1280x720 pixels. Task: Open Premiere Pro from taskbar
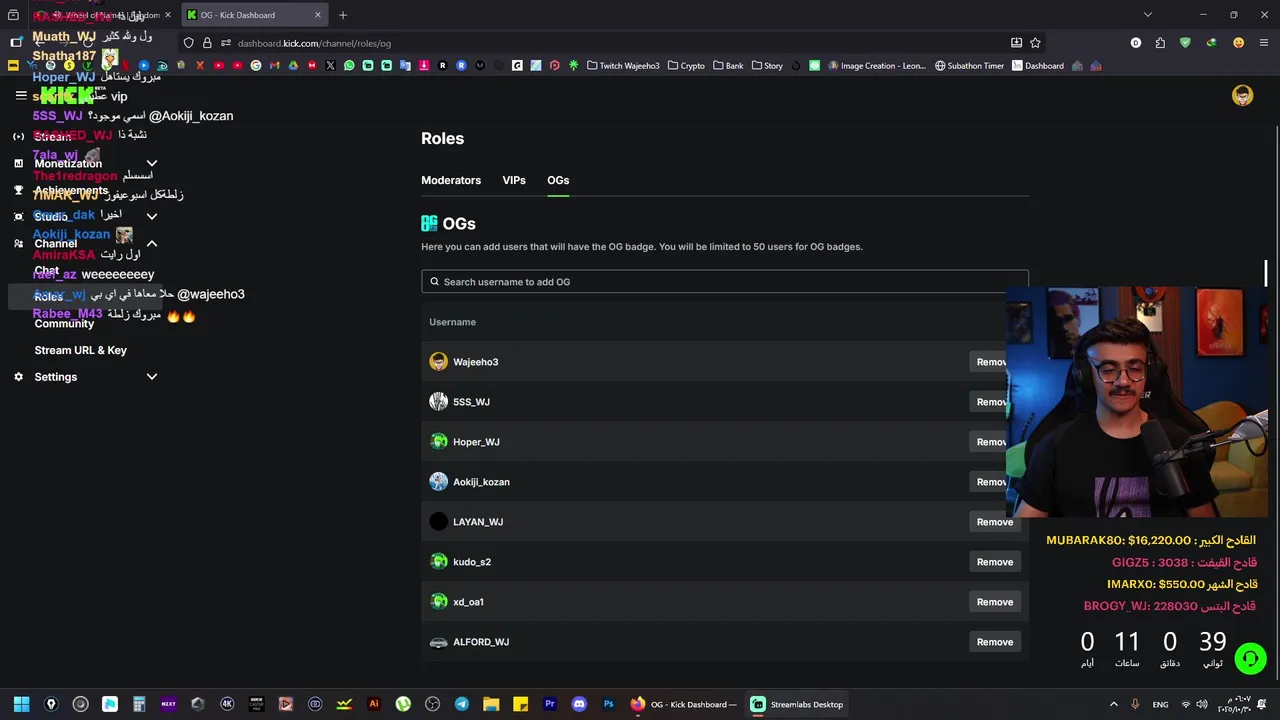(549, 704)
